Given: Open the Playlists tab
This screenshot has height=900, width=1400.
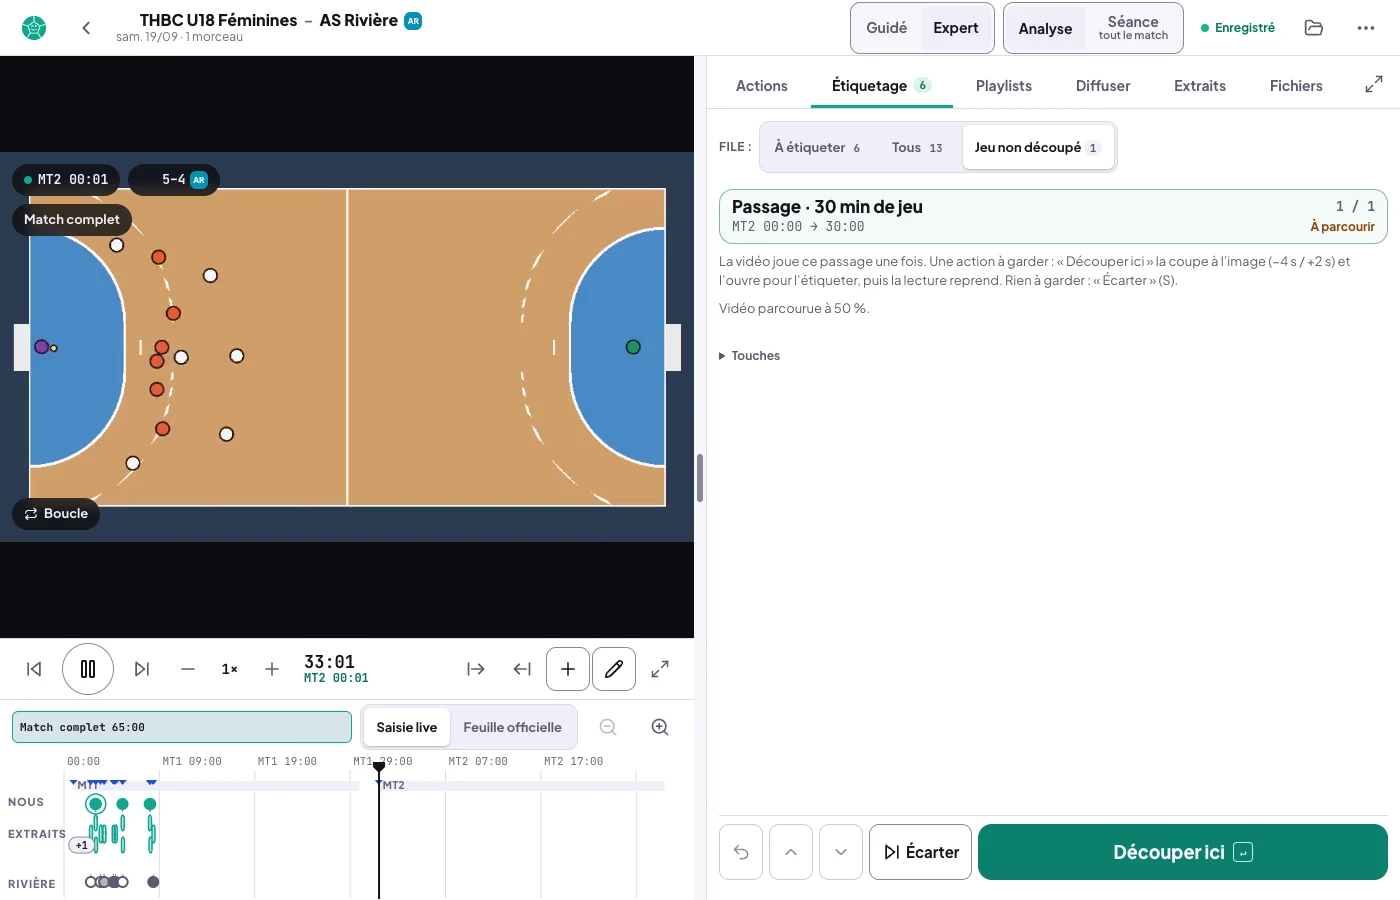Looking at the screenshot, I should 1004,86.
